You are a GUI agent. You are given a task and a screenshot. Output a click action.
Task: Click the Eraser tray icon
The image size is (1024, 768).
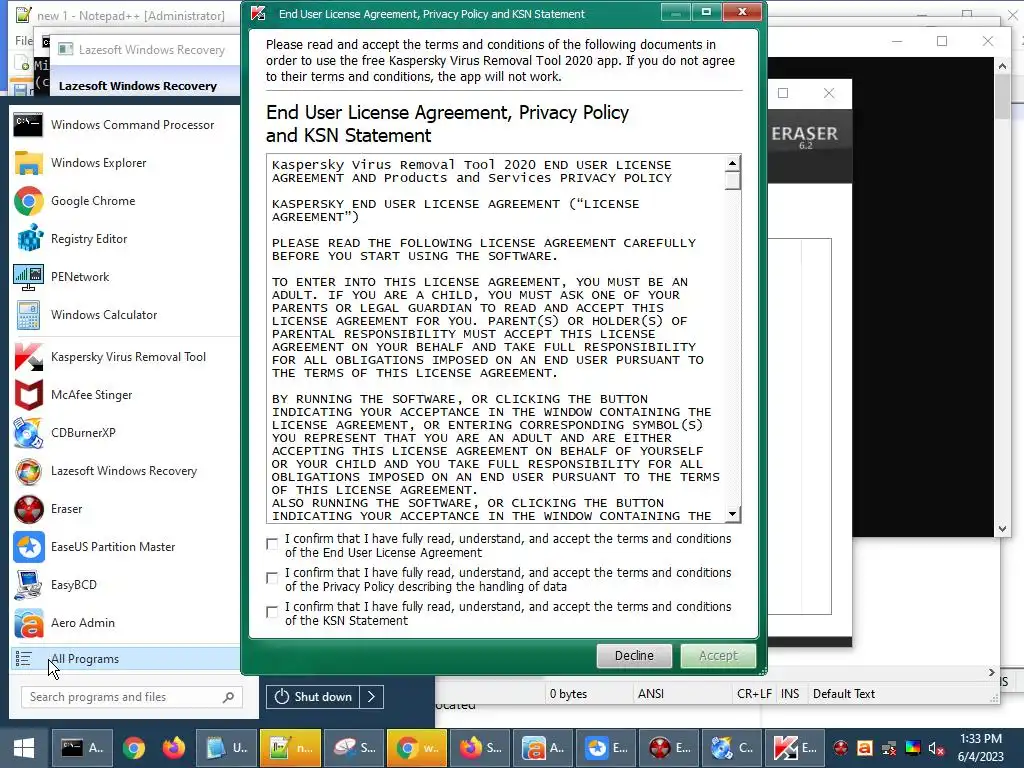click(x=840, y=748)
